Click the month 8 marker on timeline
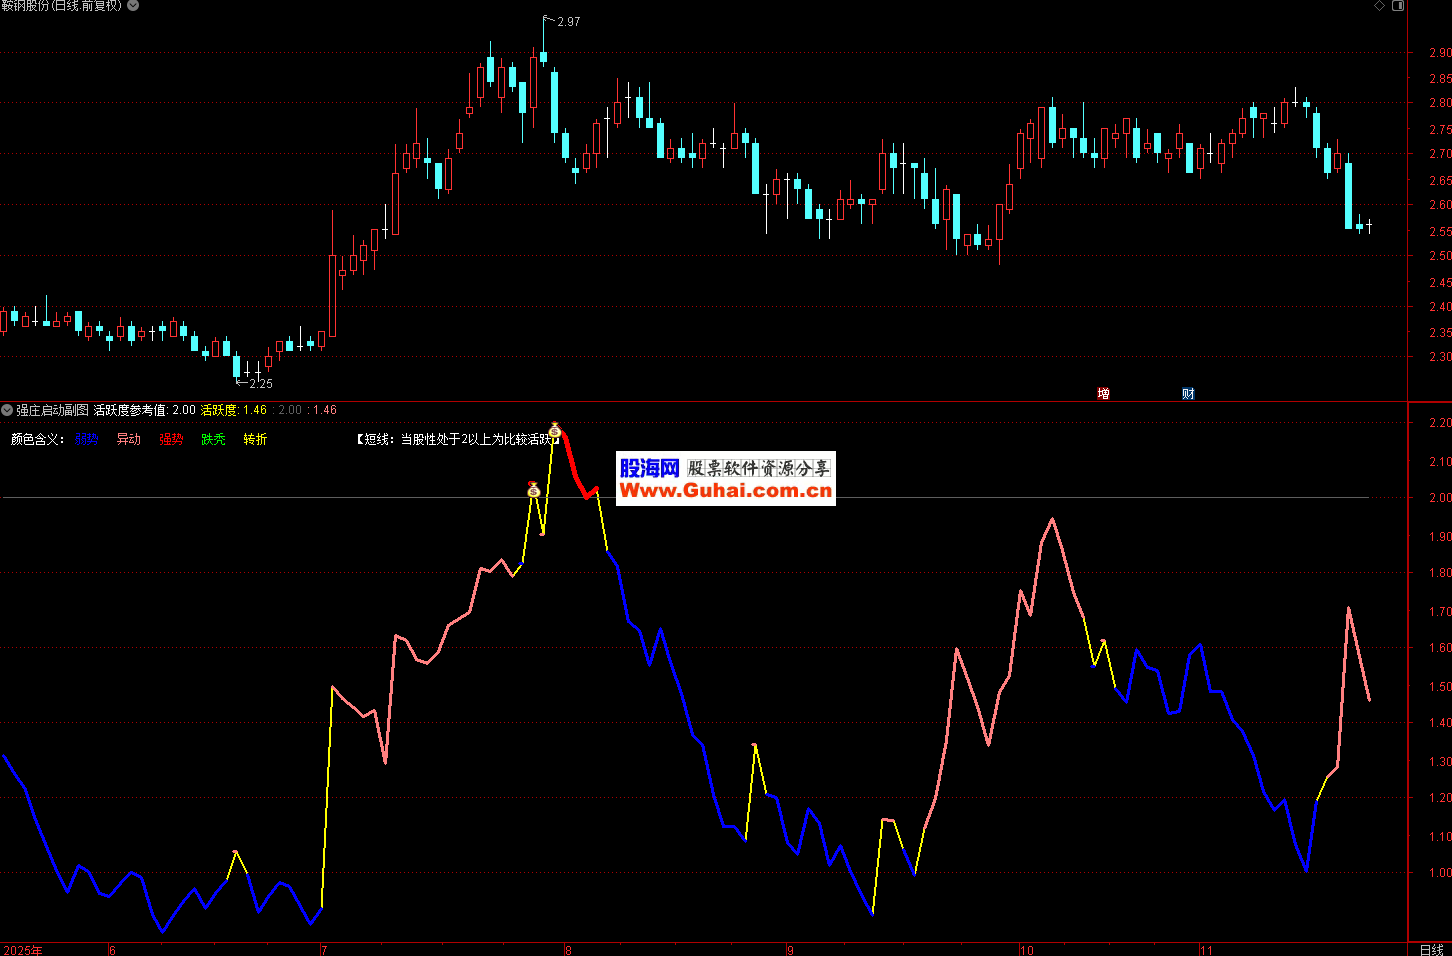 [x=568, y=950]
